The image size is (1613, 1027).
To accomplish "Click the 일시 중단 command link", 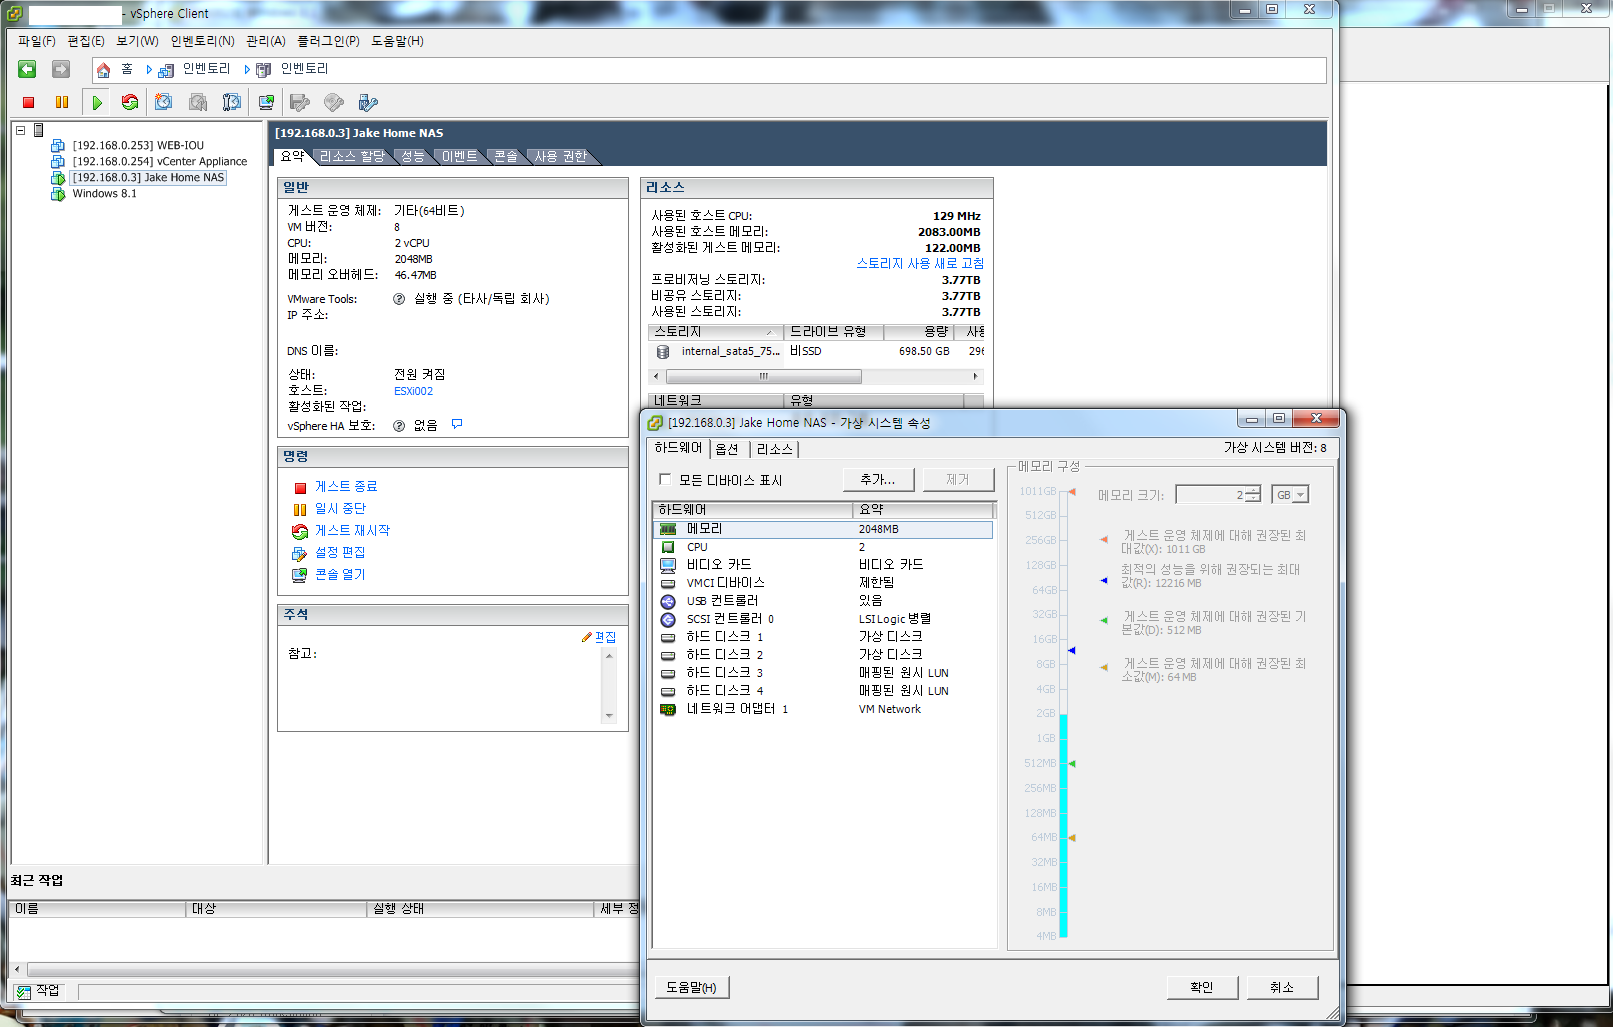I will pos(340,508).
